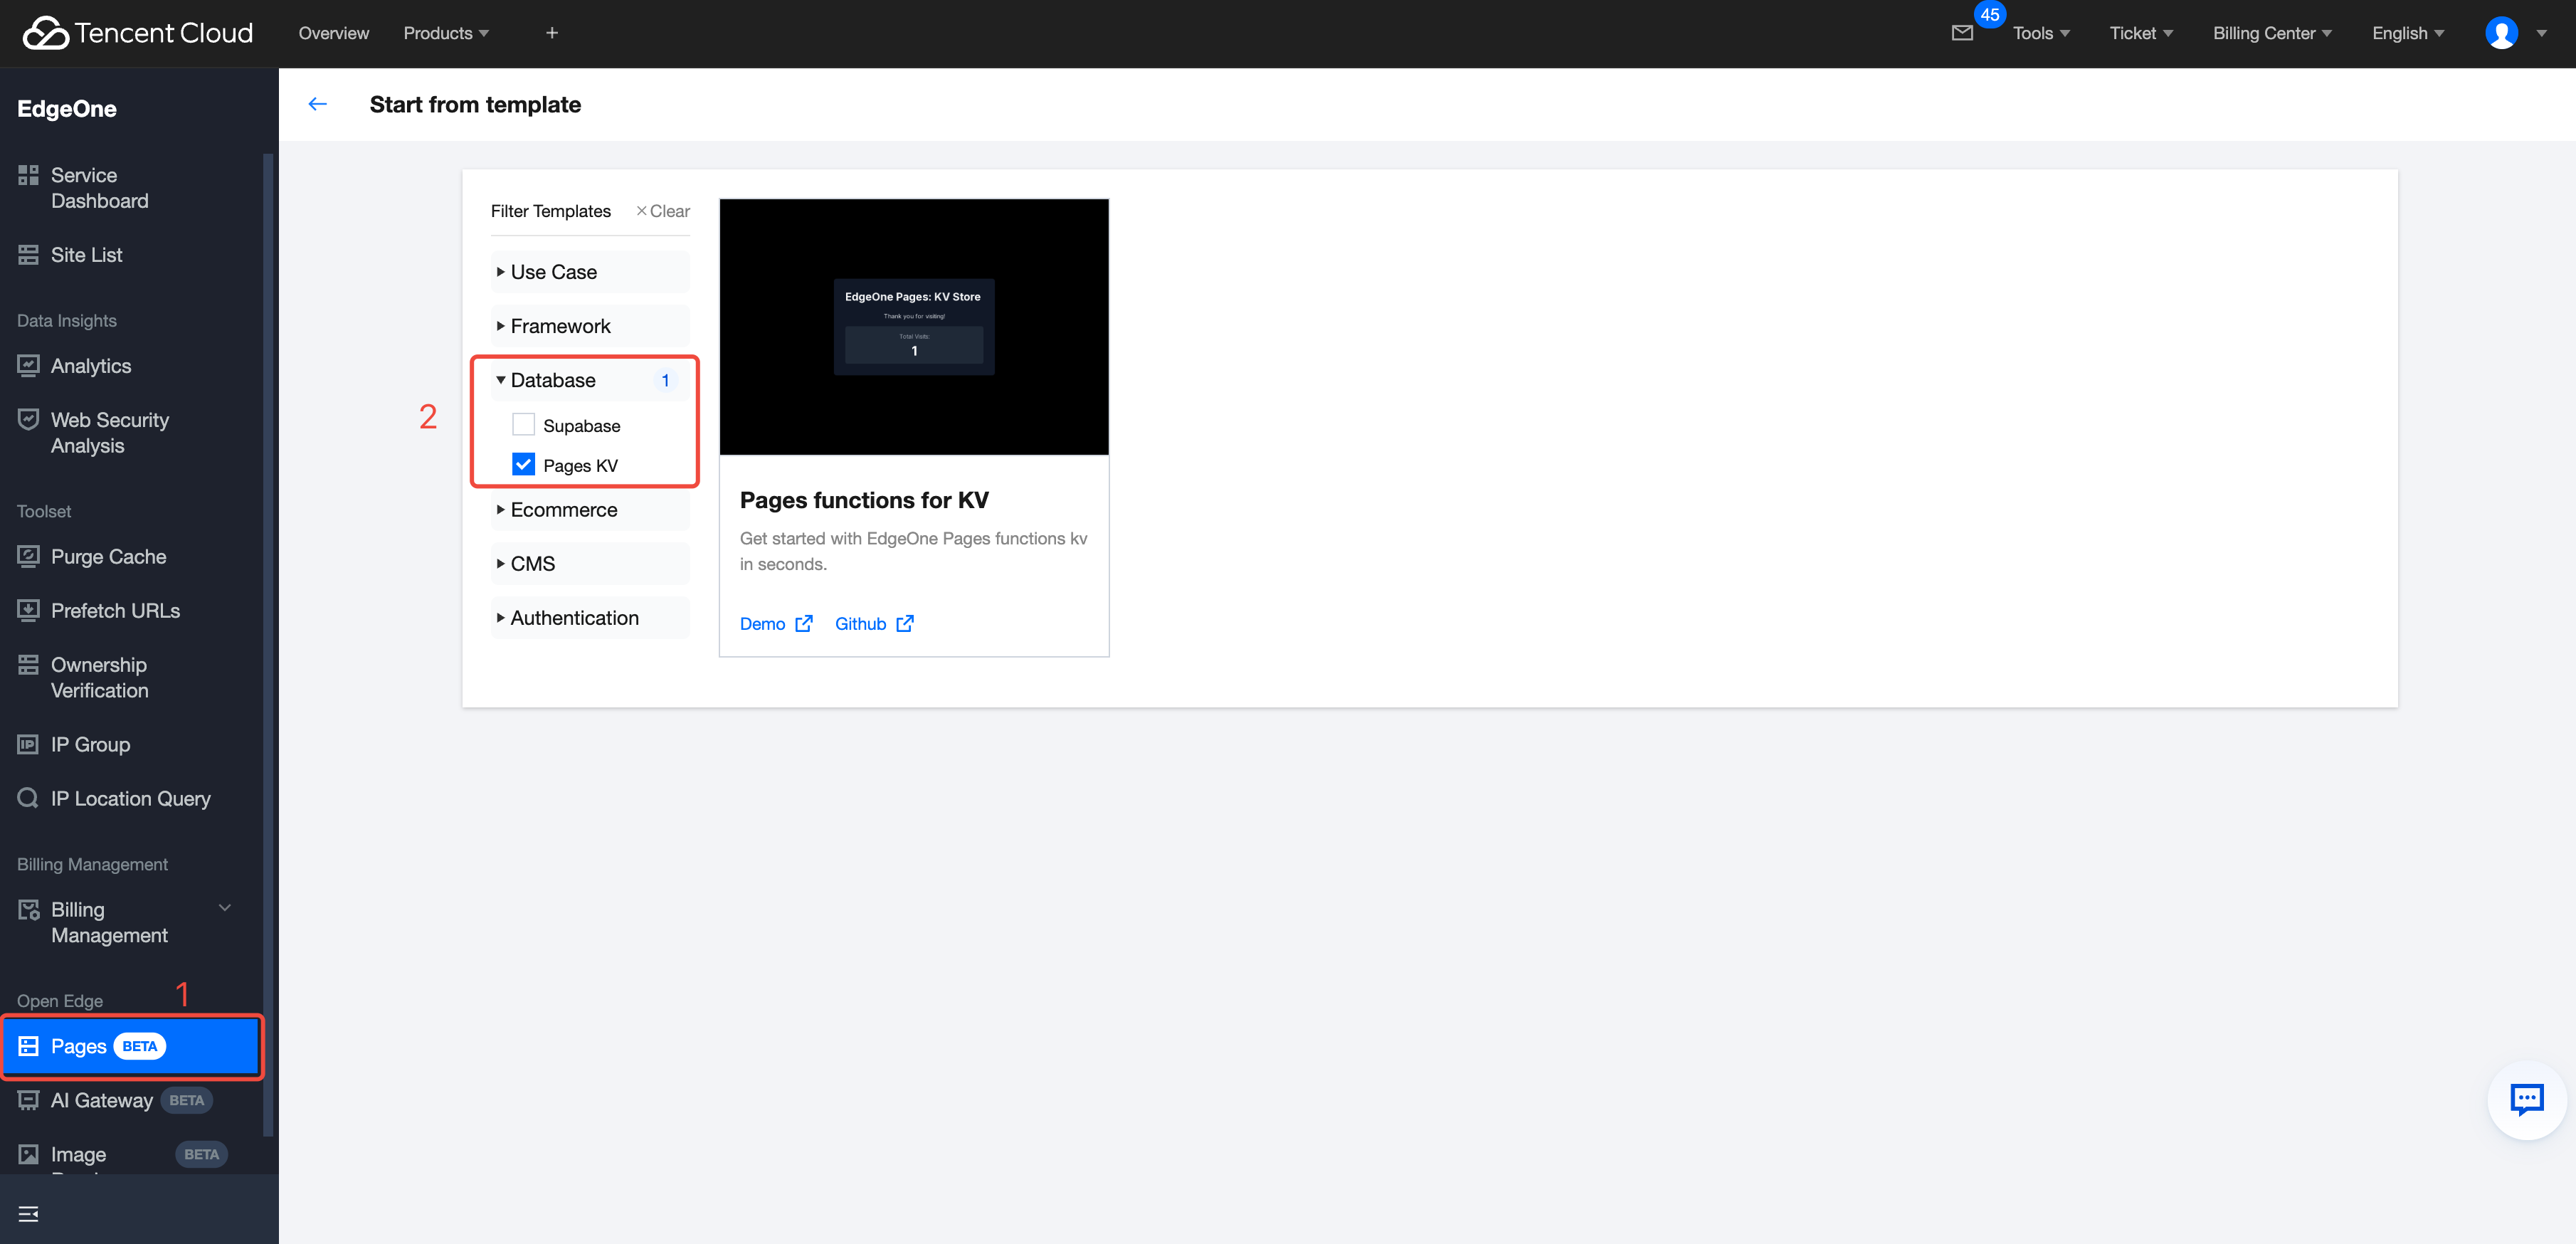Expand the Billing Management chevron
This screenshot has height=1244, width=2576.
coord(225,908)
